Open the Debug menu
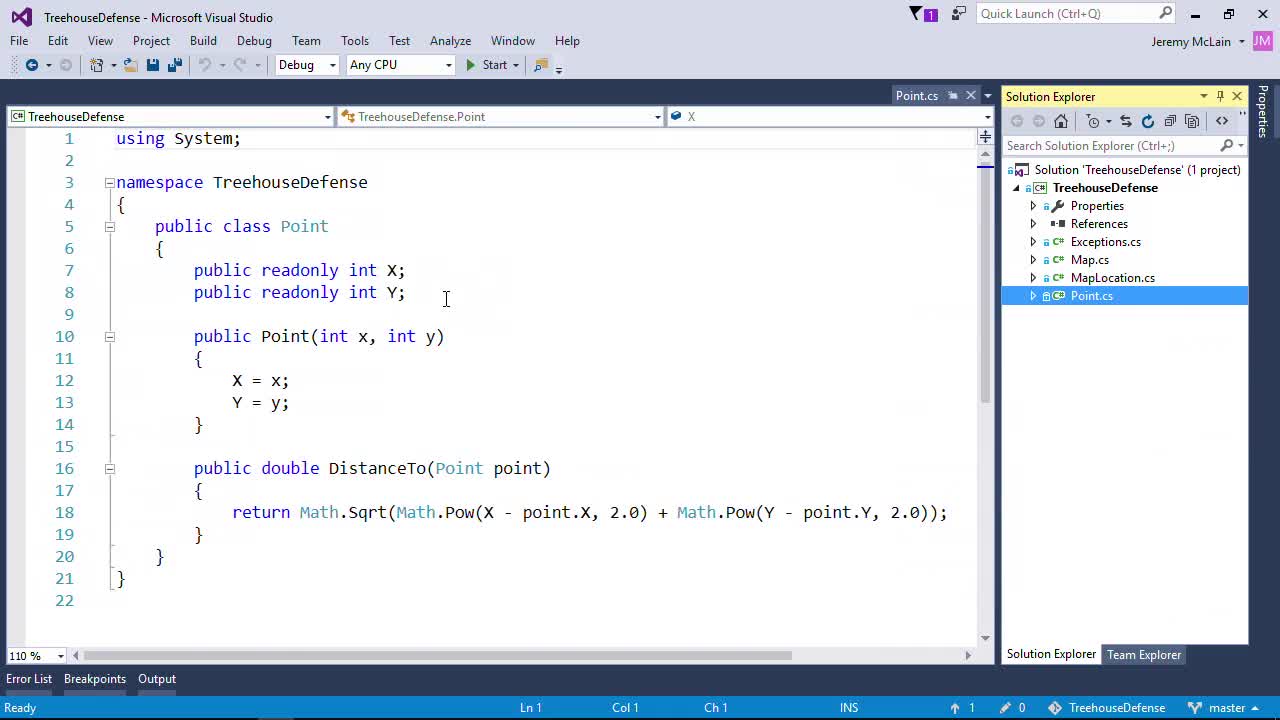This screenshot has width=1280, height=720. (254, 41)
